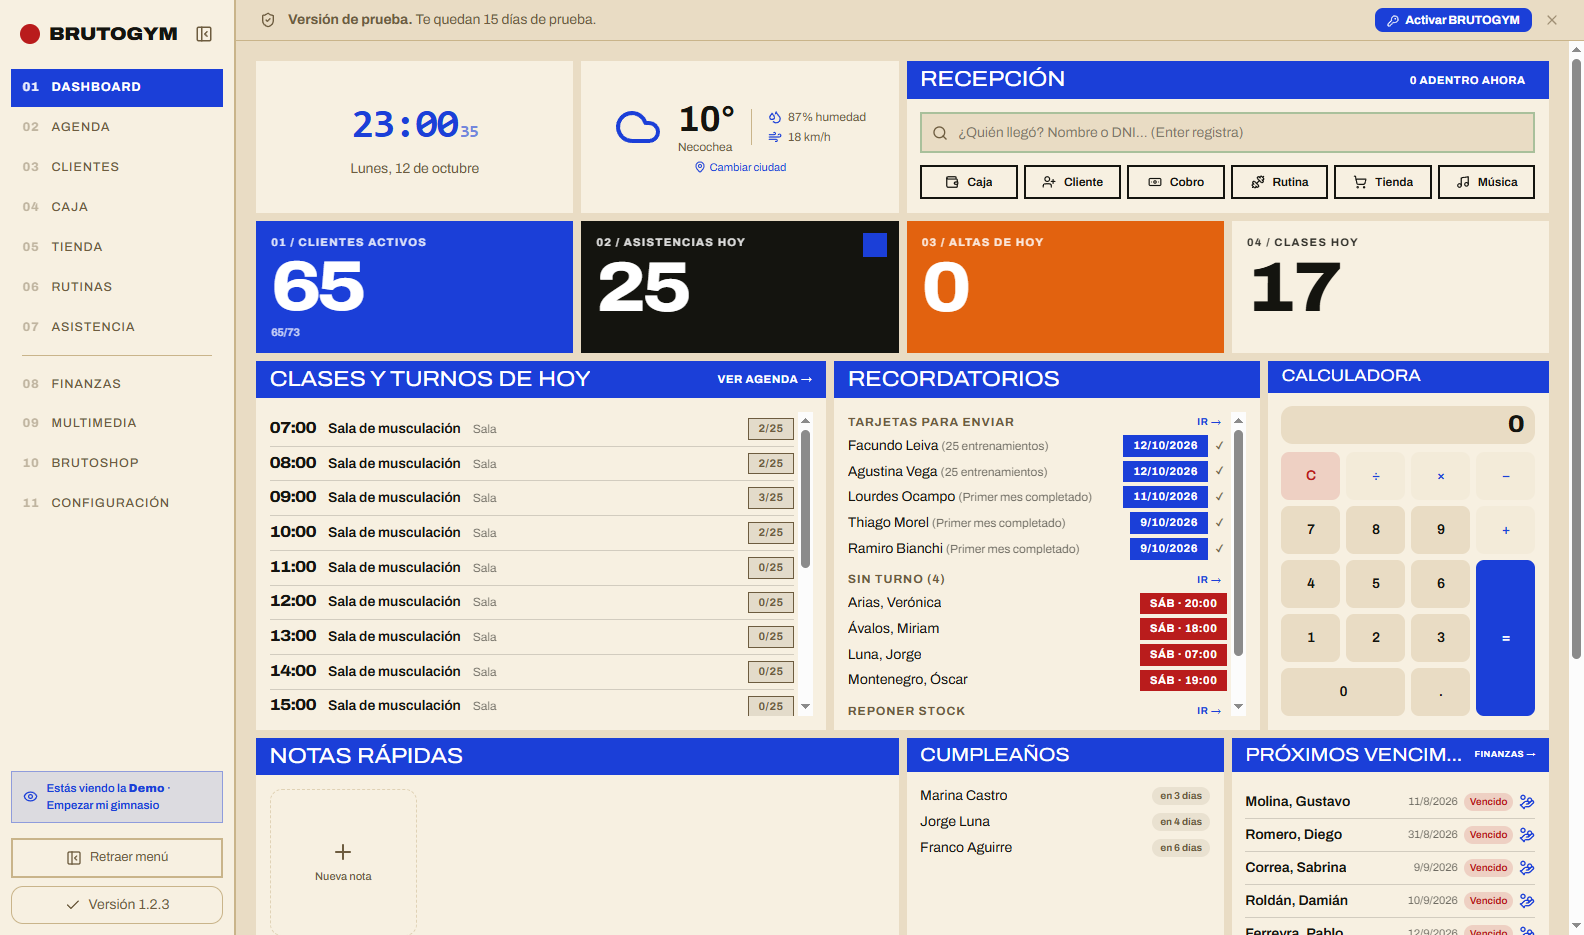The width and height of the screenshot is (1584, 935).
Task: Dismiss the trial banner with X
Action: point(1552,20)
